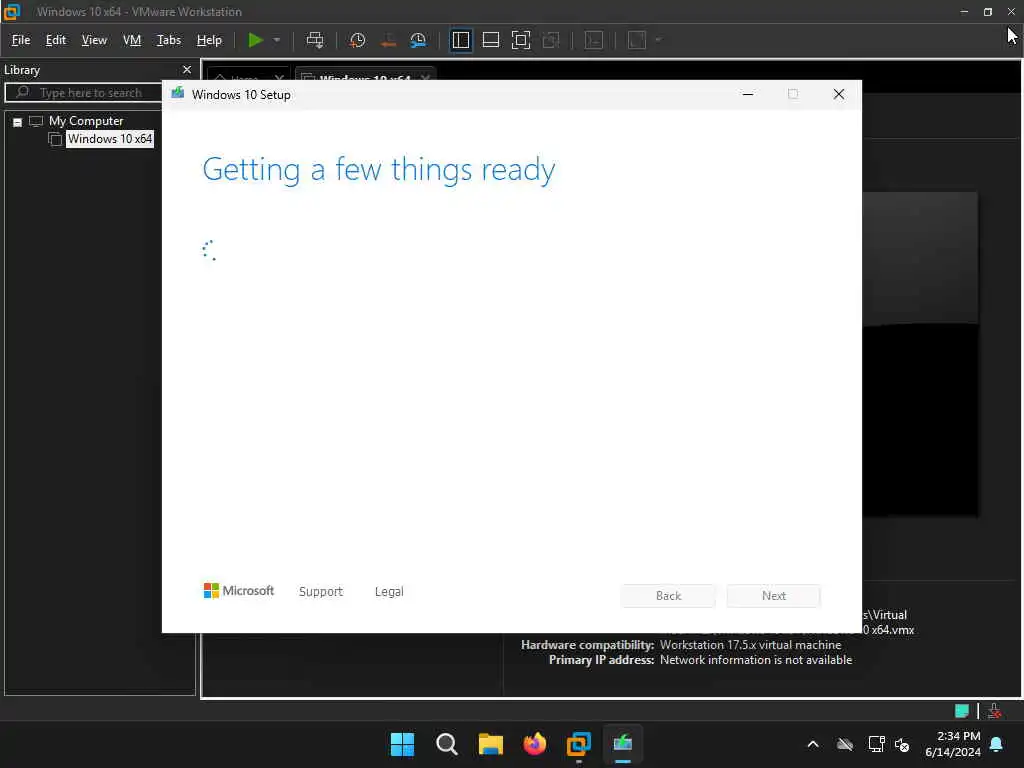Open File Explorer from the taskbar
Viewport: 1024px width, 768px height.
490,744
